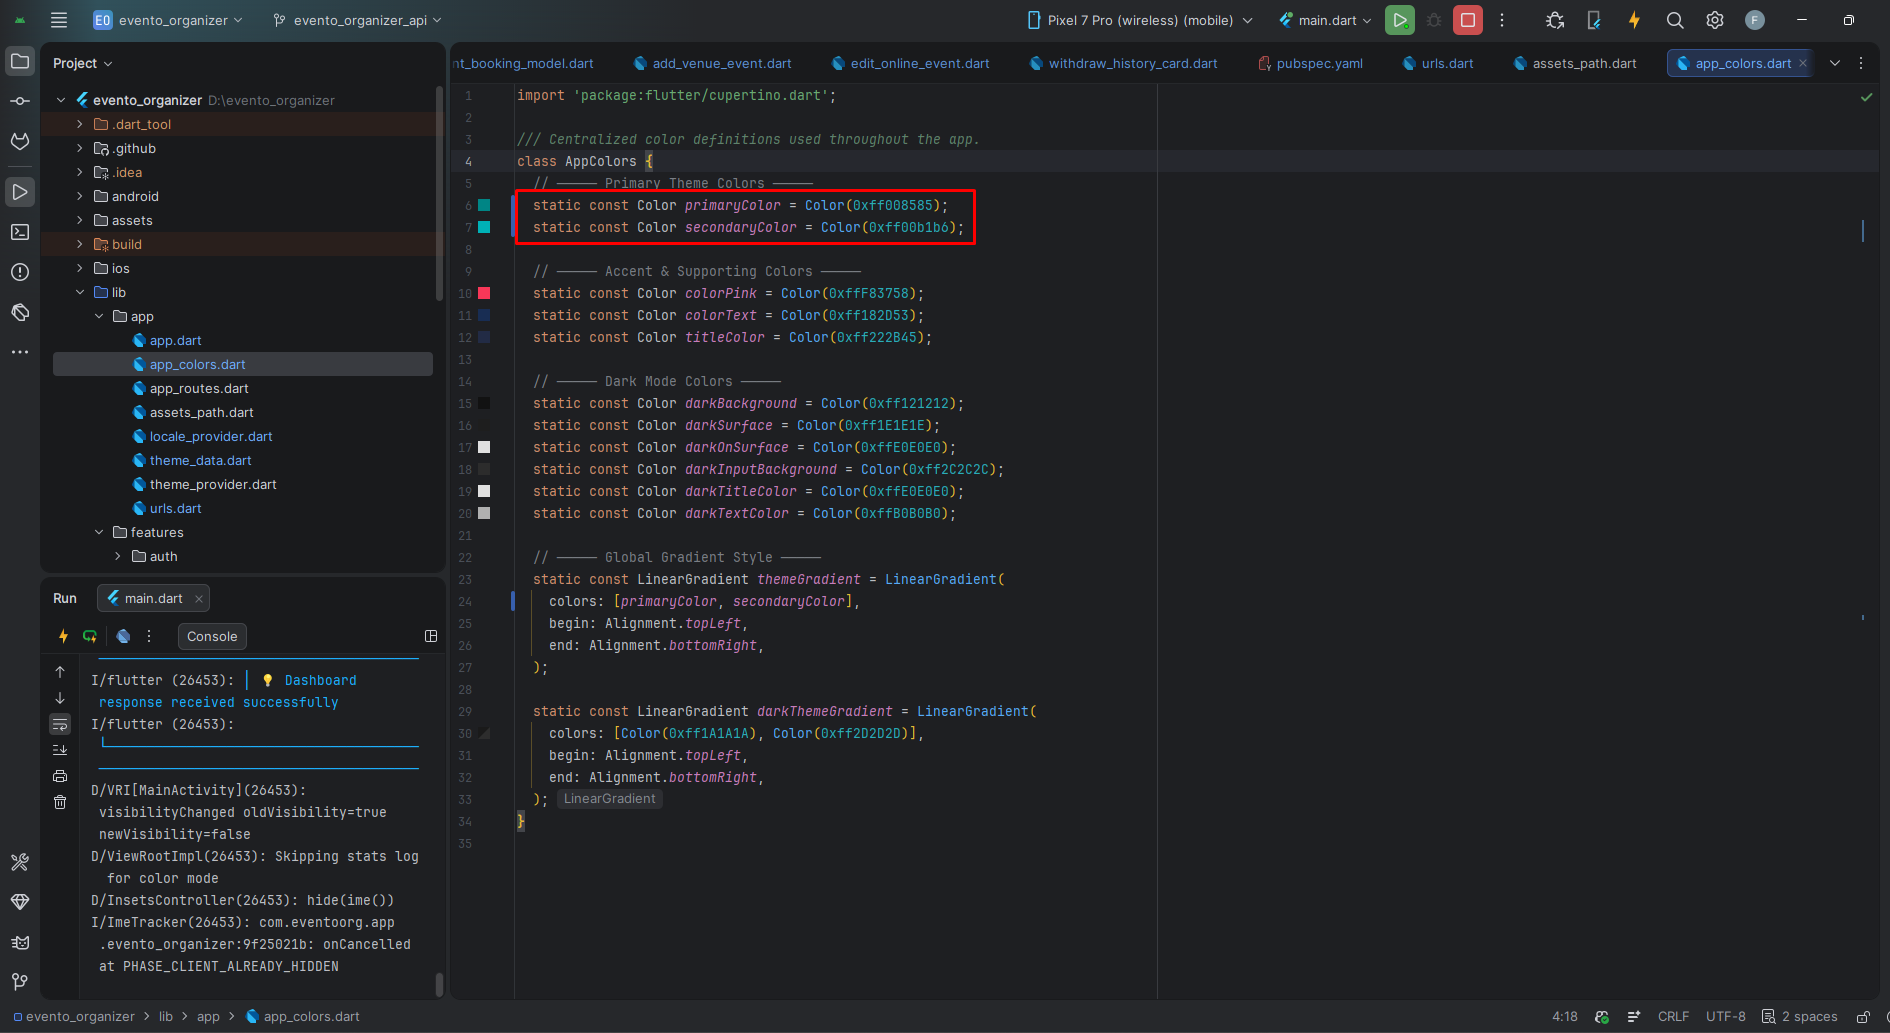Clear the run console output
Viewport: 1890px width, 1033px height.
(60, 801)
